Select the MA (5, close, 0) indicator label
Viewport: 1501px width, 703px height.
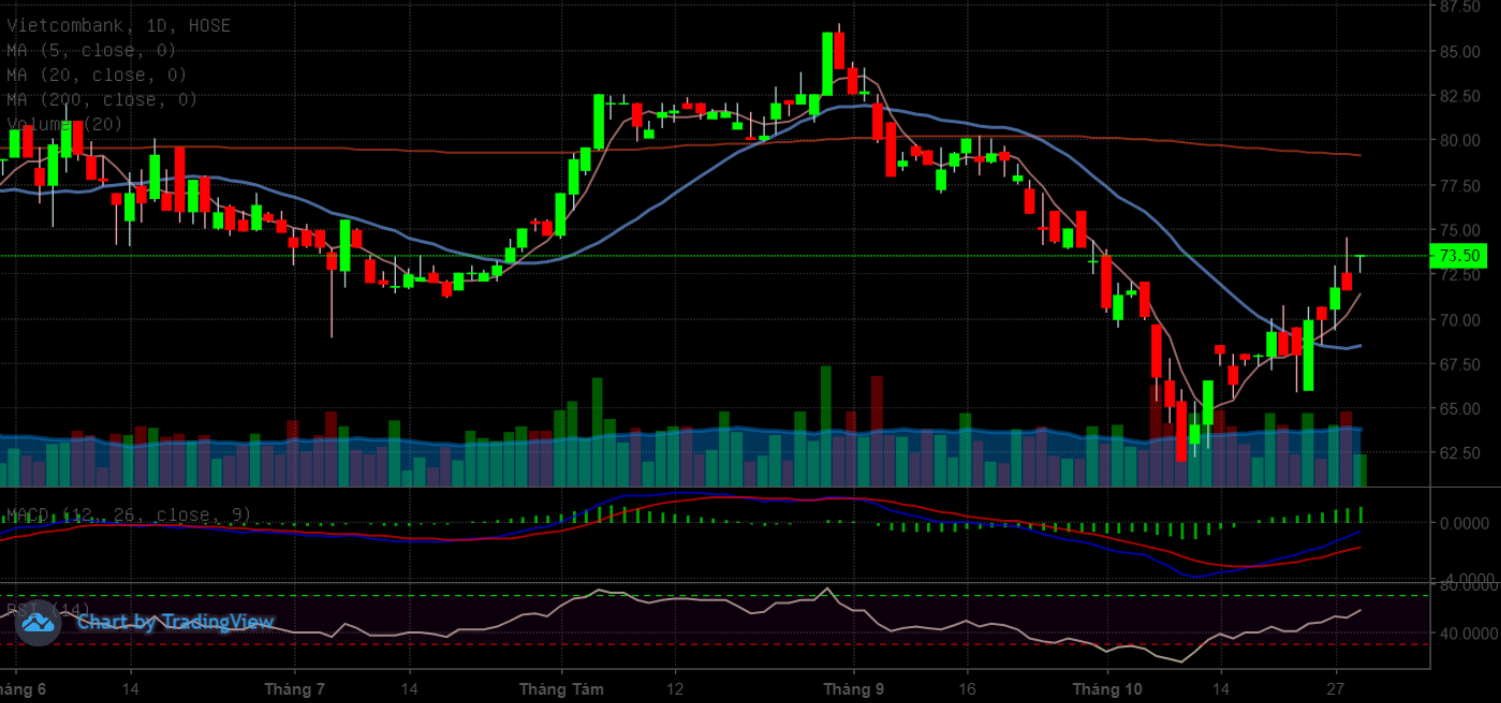click(x=91, y=50)
